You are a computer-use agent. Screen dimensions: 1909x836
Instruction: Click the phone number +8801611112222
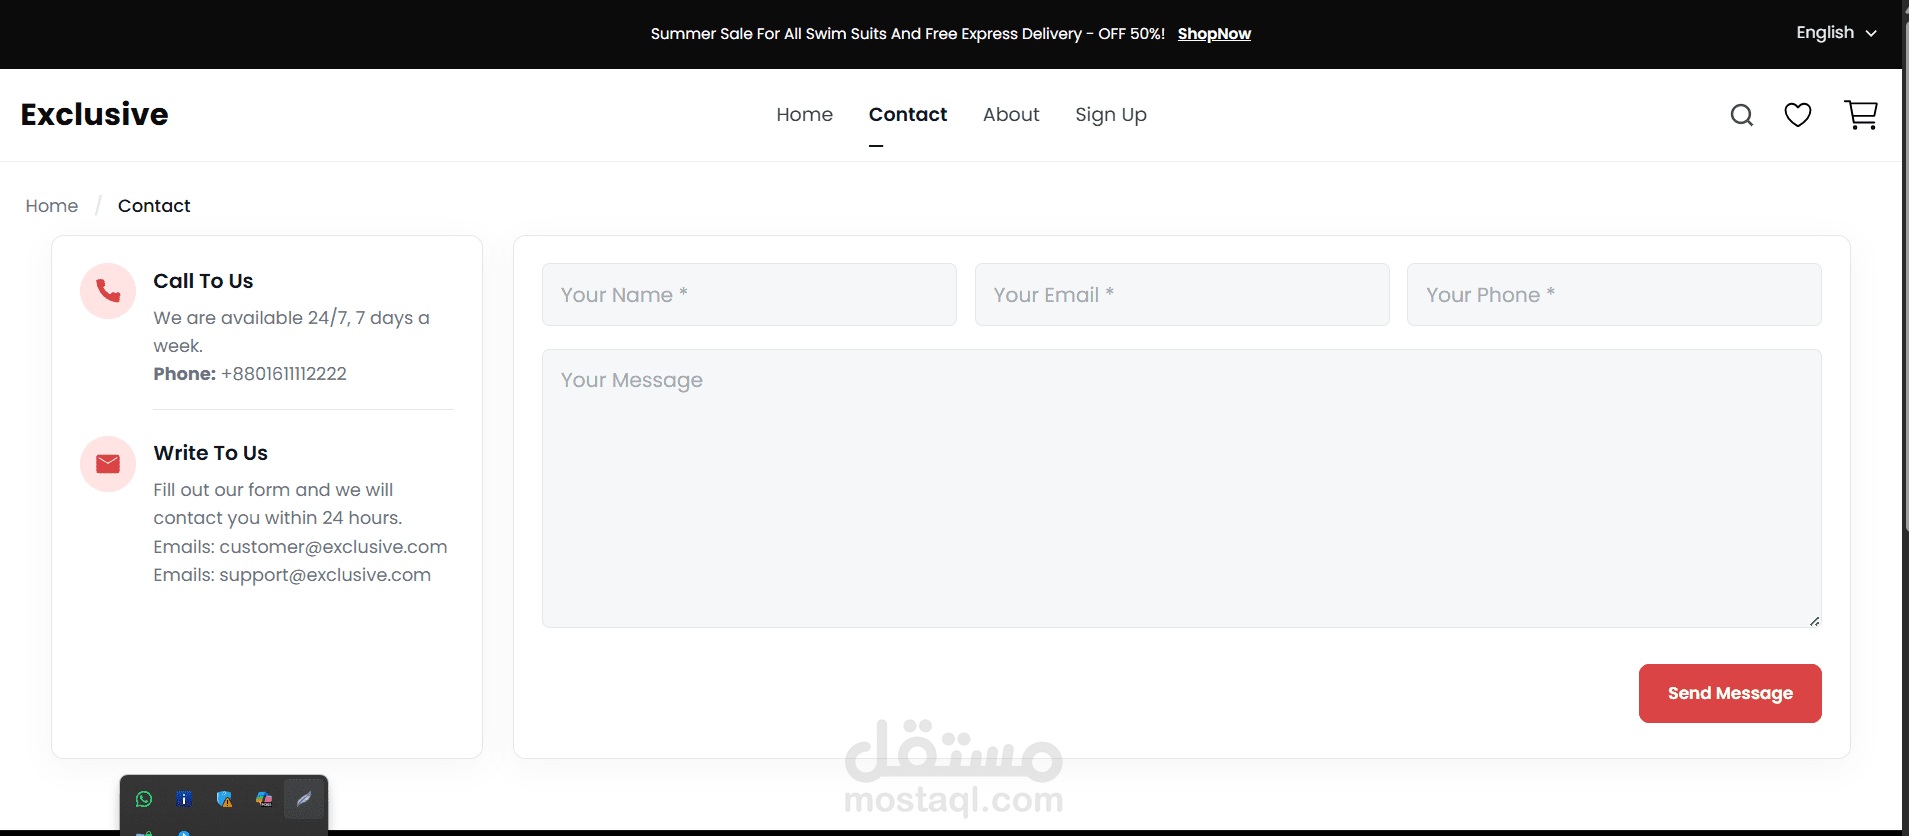284,374
